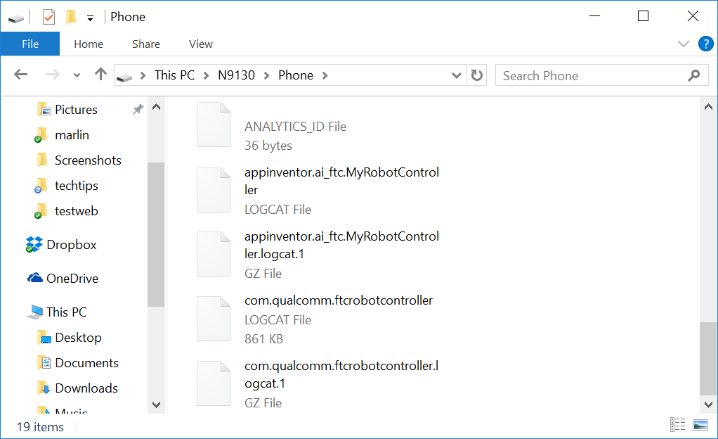Open the File menu
The image size is (718, 439).
(30, 44)
